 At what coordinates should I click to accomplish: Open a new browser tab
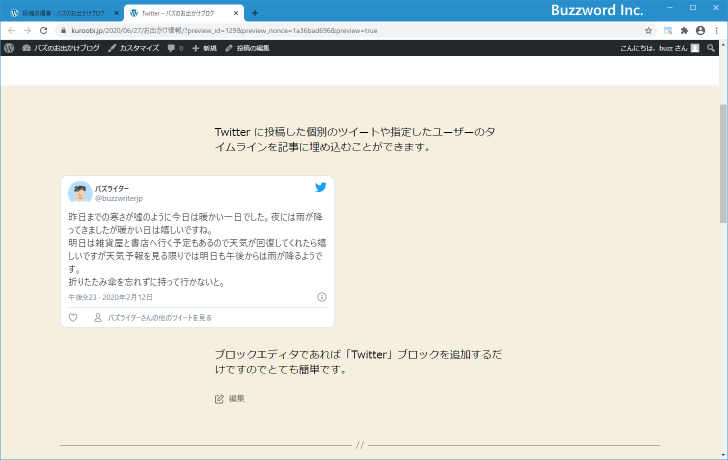[x=255, y=13]
